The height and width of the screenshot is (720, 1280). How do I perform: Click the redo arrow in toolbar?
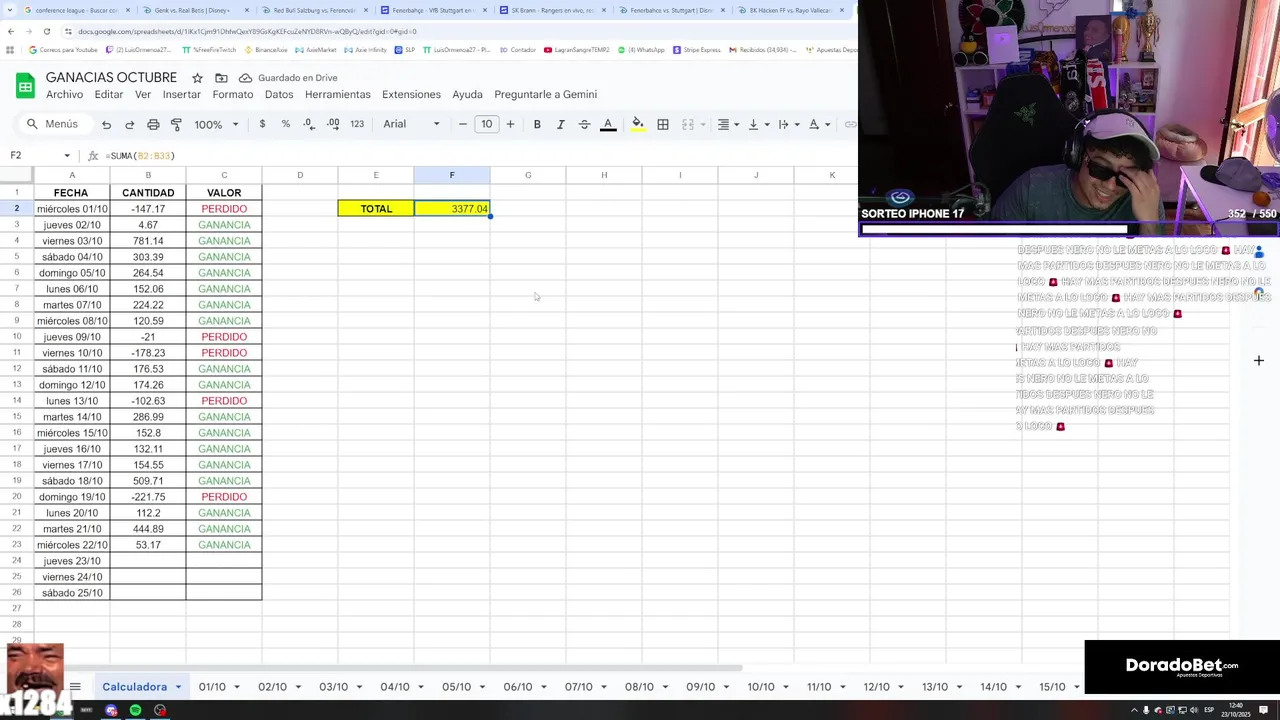click(x=129, y=124)
